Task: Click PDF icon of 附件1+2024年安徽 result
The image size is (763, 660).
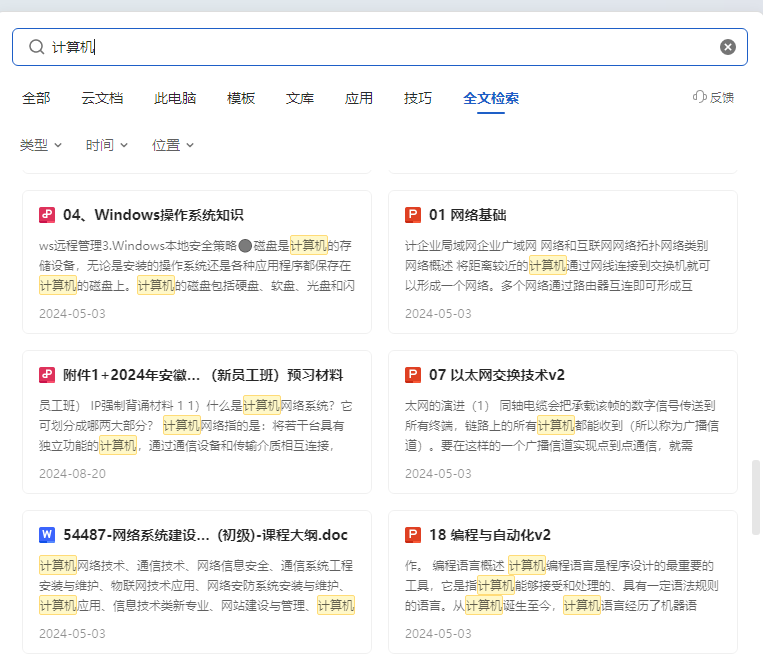Action: (x=47, y=375)
